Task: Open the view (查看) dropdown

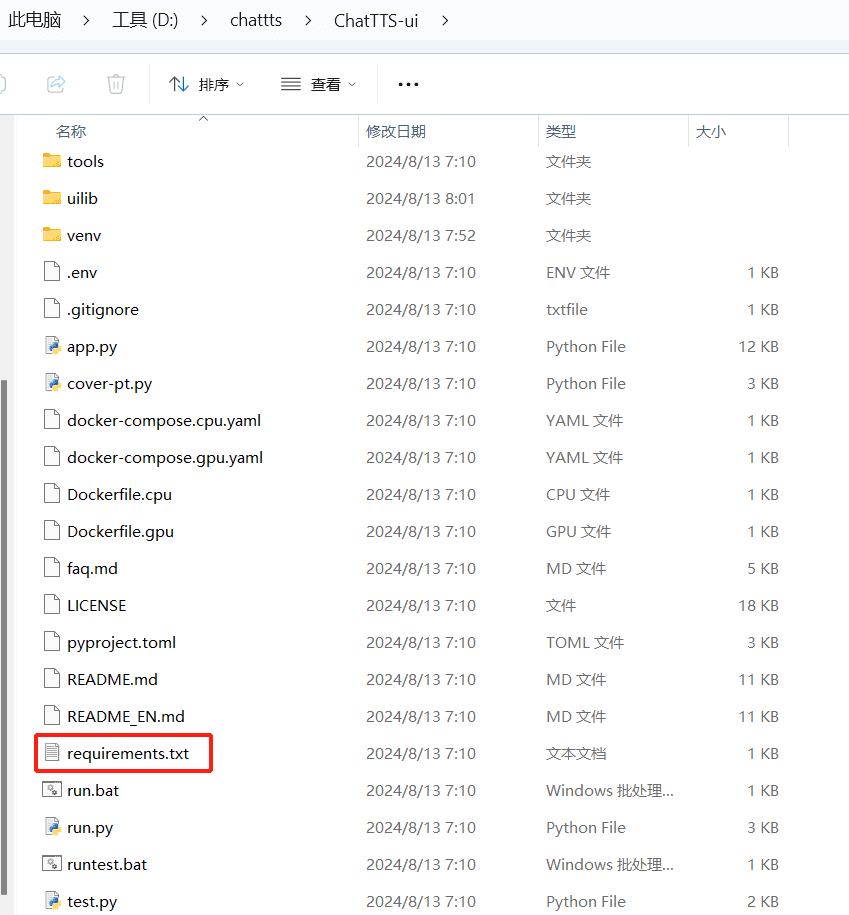Action: pos(318,85)
